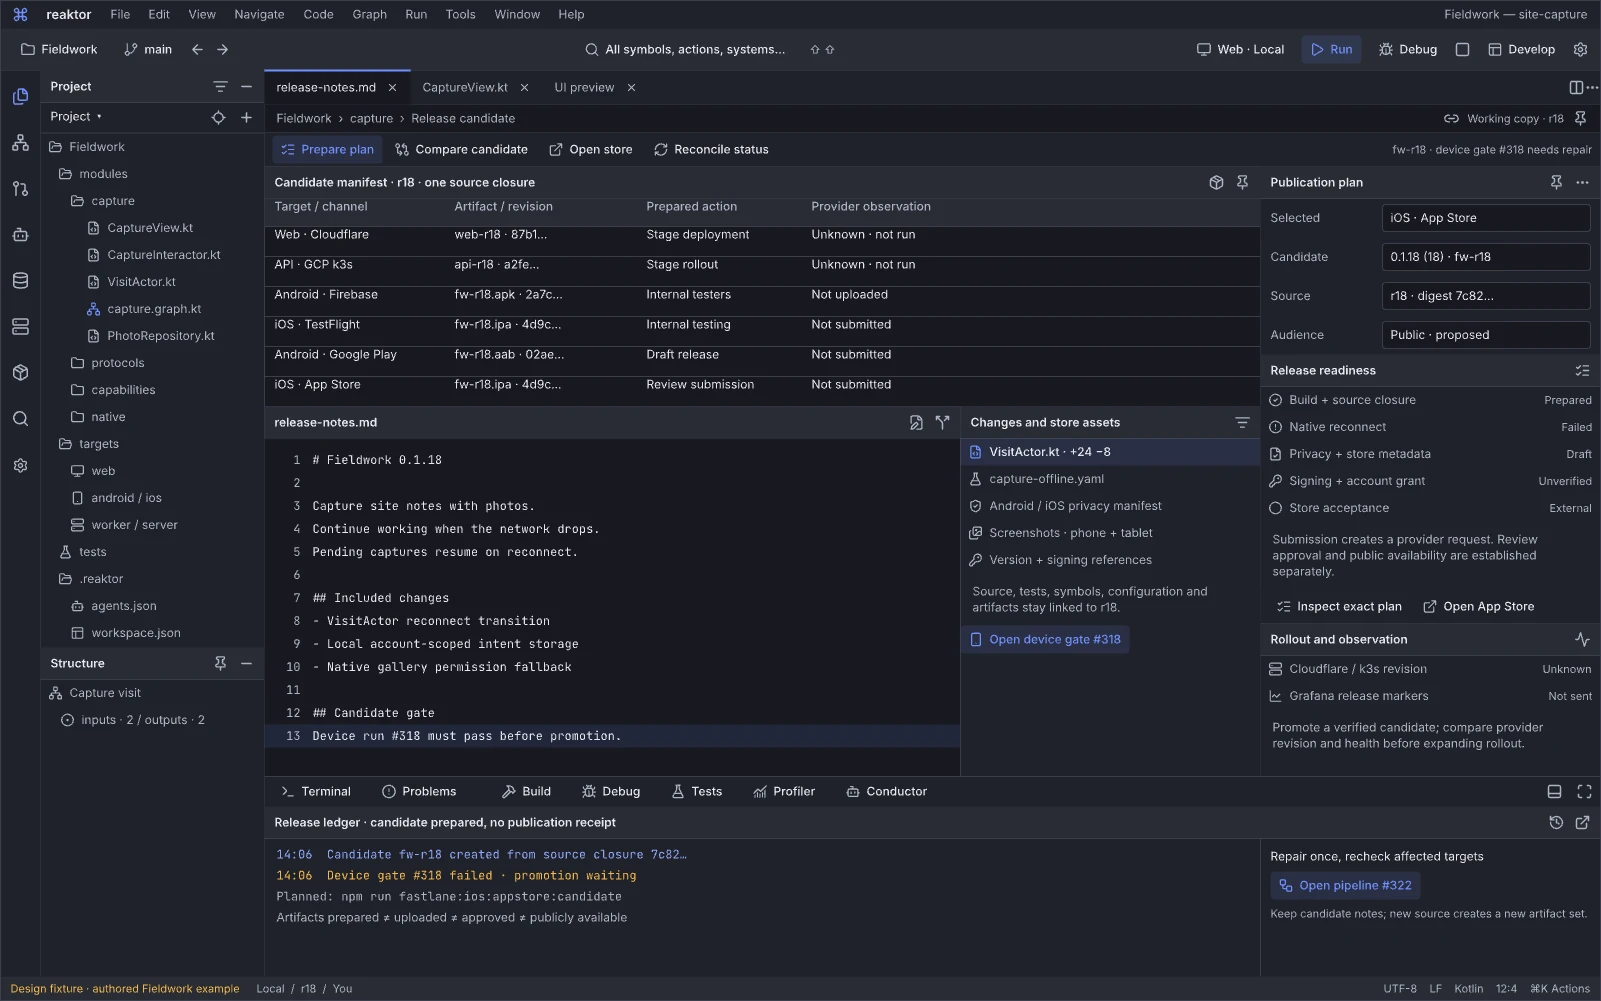
Task: Open ledger history clock icon
Action: click(1556, 822)
